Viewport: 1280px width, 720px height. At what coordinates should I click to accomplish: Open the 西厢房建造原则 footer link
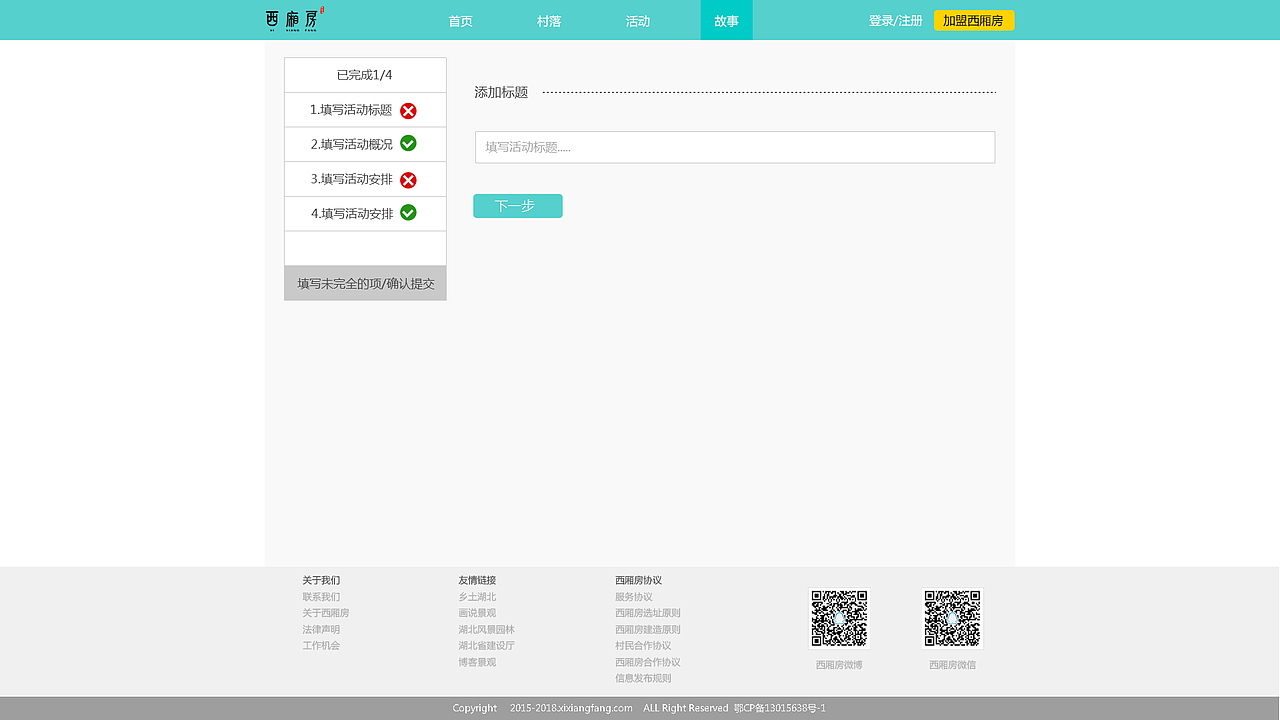pos(648,630)
